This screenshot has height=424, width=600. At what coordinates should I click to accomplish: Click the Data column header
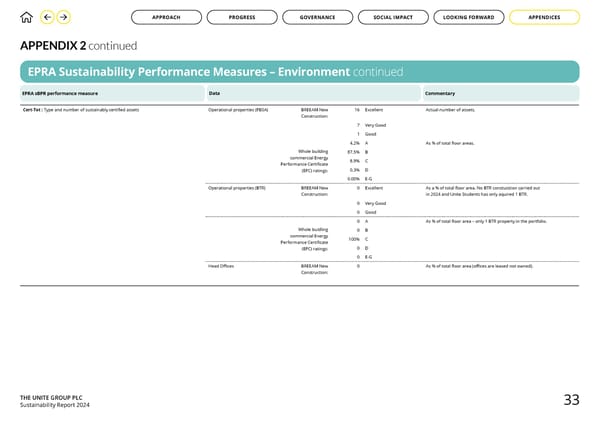click(x=214, y=93)
